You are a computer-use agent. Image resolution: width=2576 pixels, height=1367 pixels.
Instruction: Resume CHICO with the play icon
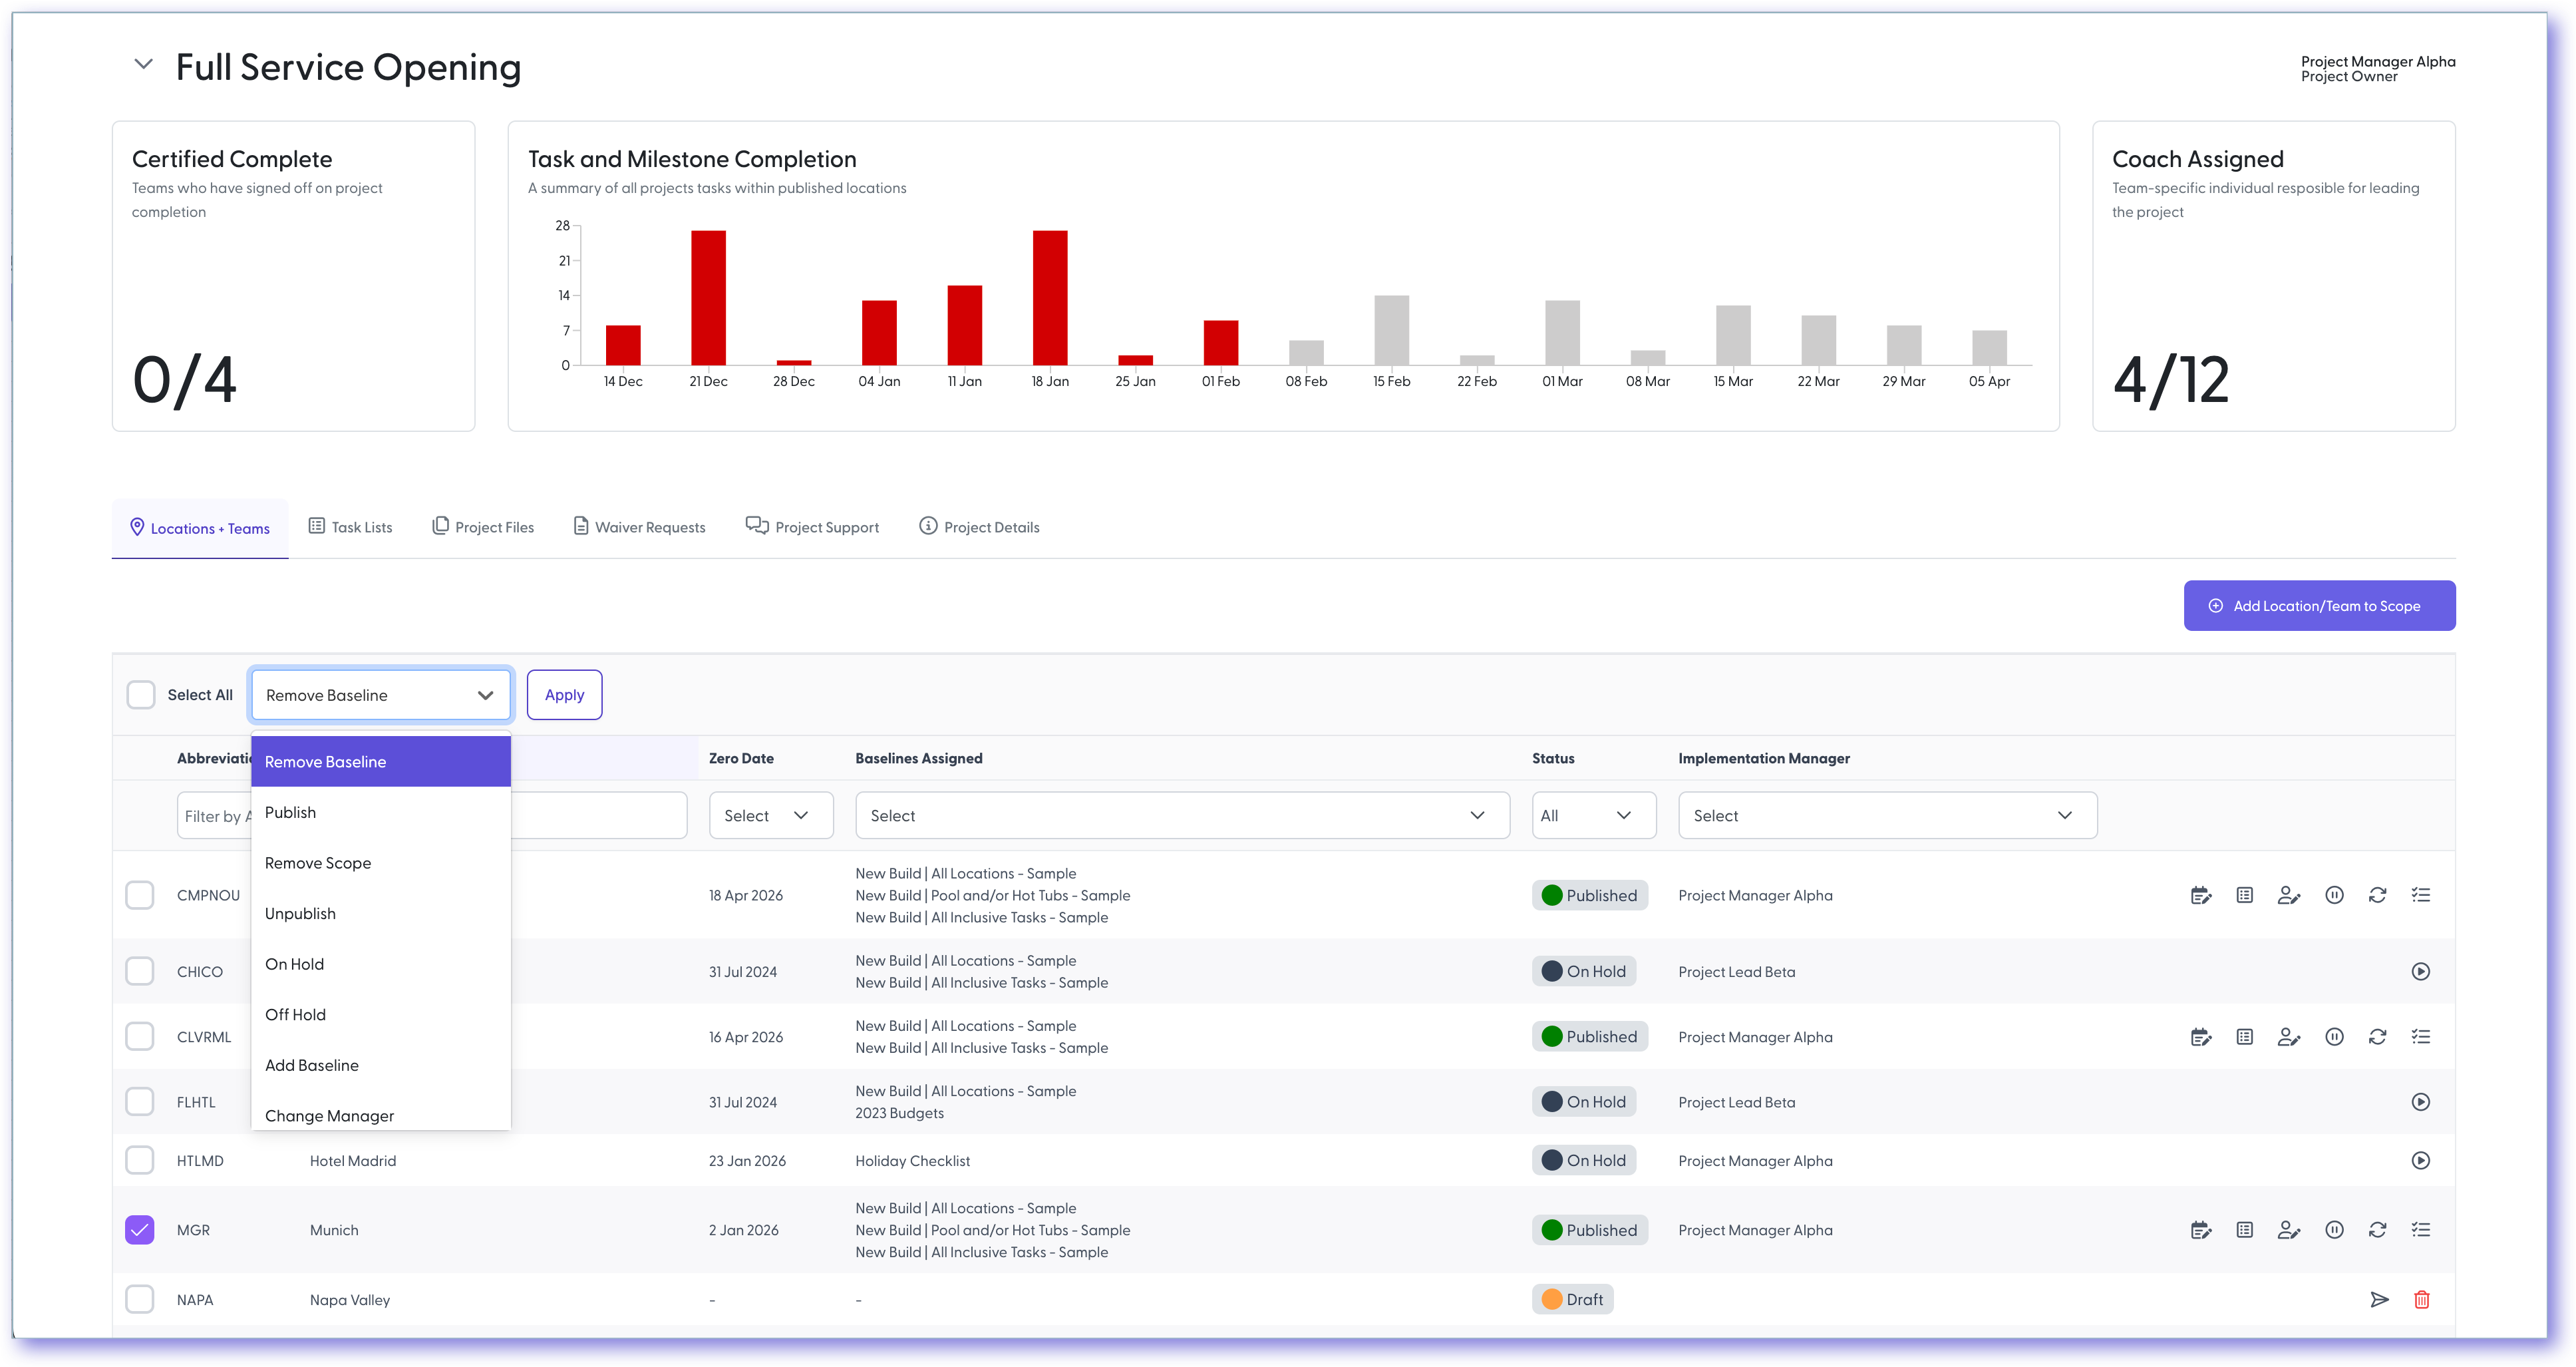coord(2420,971)
